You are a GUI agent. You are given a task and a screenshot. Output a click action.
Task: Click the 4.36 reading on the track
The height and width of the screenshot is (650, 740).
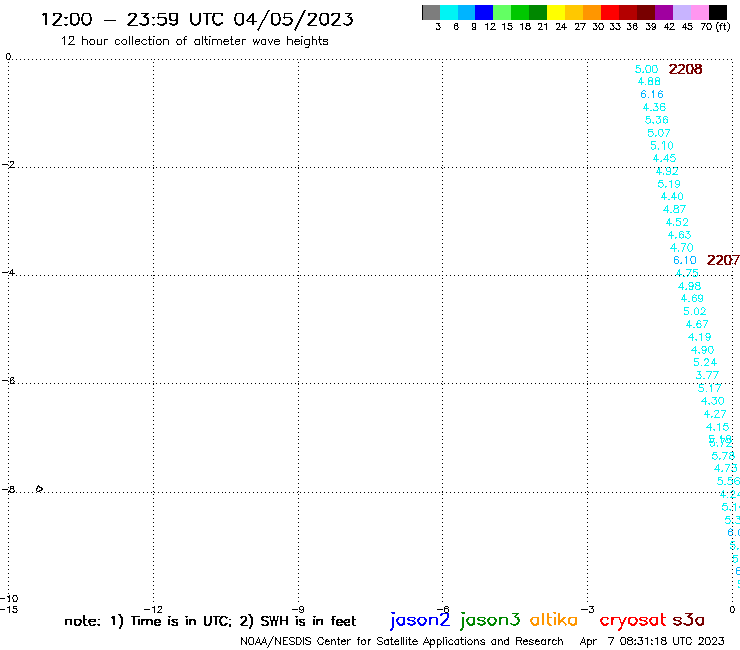654,107
